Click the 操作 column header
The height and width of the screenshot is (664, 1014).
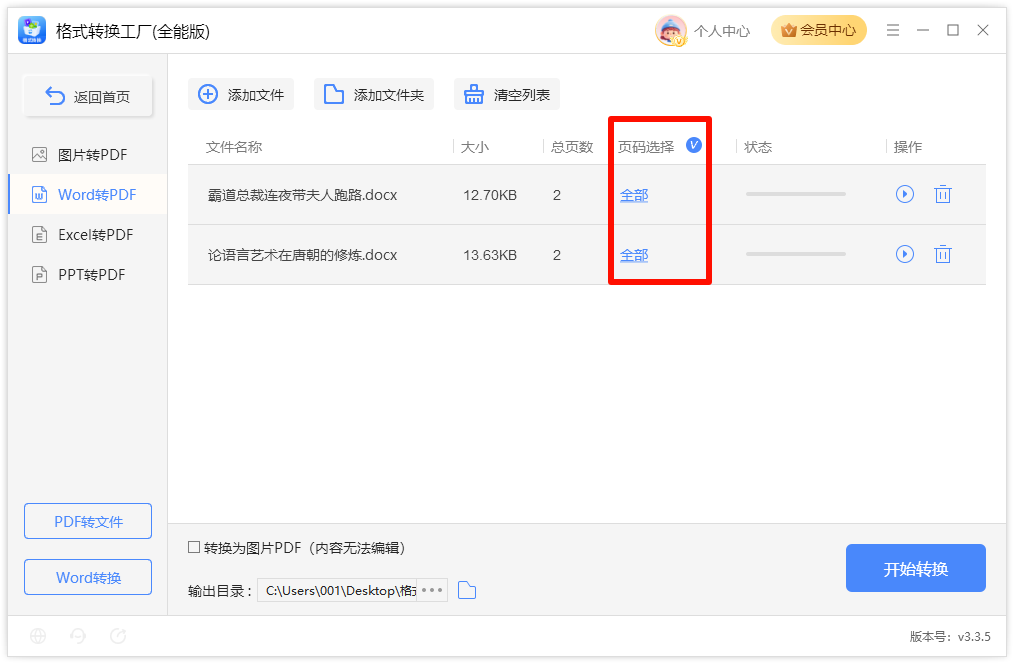907,147
